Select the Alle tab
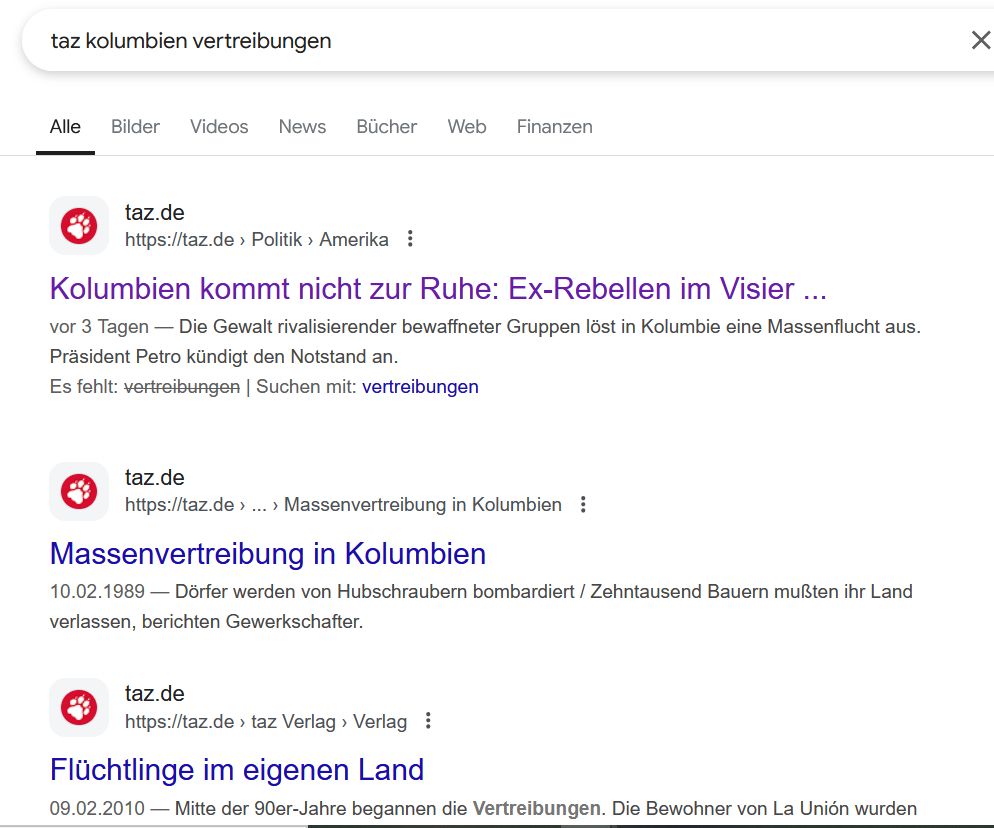Screen dimensions: 994x828 coord(65,127)
